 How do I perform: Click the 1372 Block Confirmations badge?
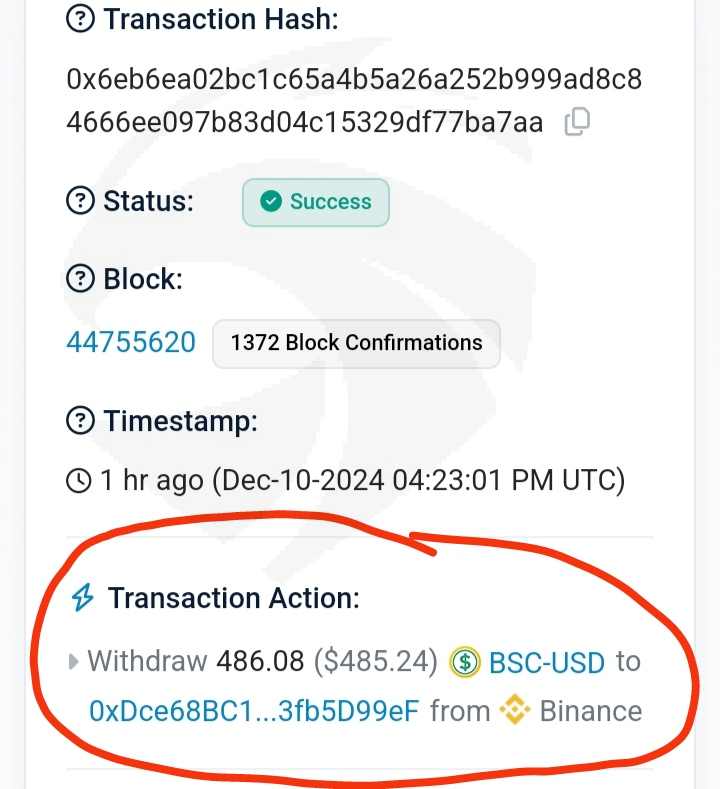pyautogui.click(x=356, y=343)
